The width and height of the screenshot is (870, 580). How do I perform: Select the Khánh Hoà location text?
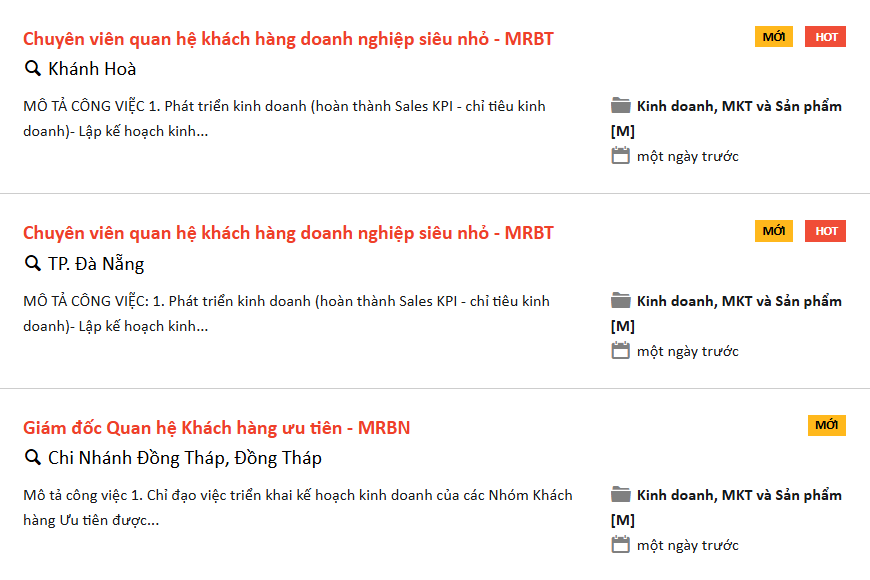[x=92, y=69]
